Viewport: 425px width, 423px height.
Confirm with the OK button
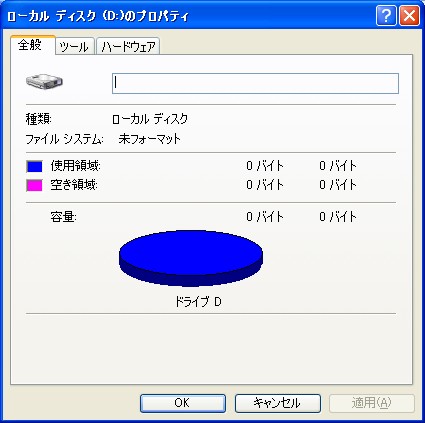pyautogui.click(x=183, y=403)
